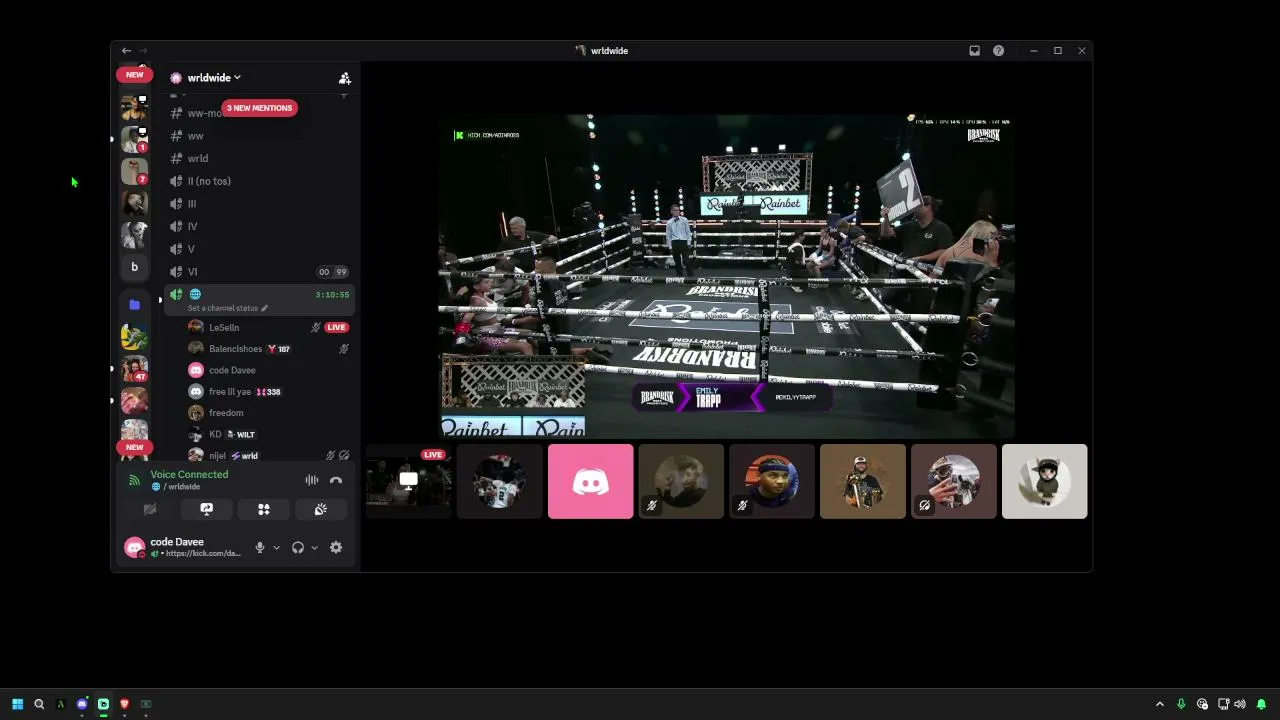The image size is (1280, 720).
Task: Click Voice Connected status text
Action: tap(189, 475)
